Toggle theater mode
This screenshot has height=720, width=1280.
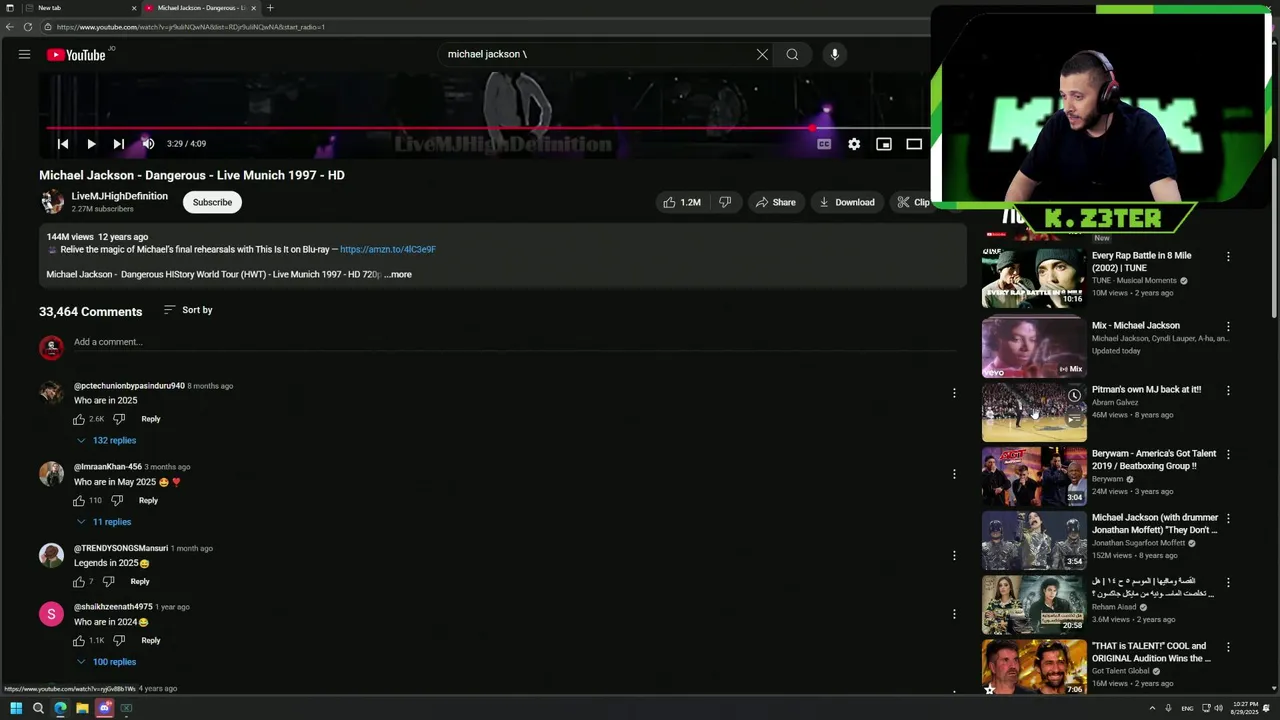tap(914, 144)
